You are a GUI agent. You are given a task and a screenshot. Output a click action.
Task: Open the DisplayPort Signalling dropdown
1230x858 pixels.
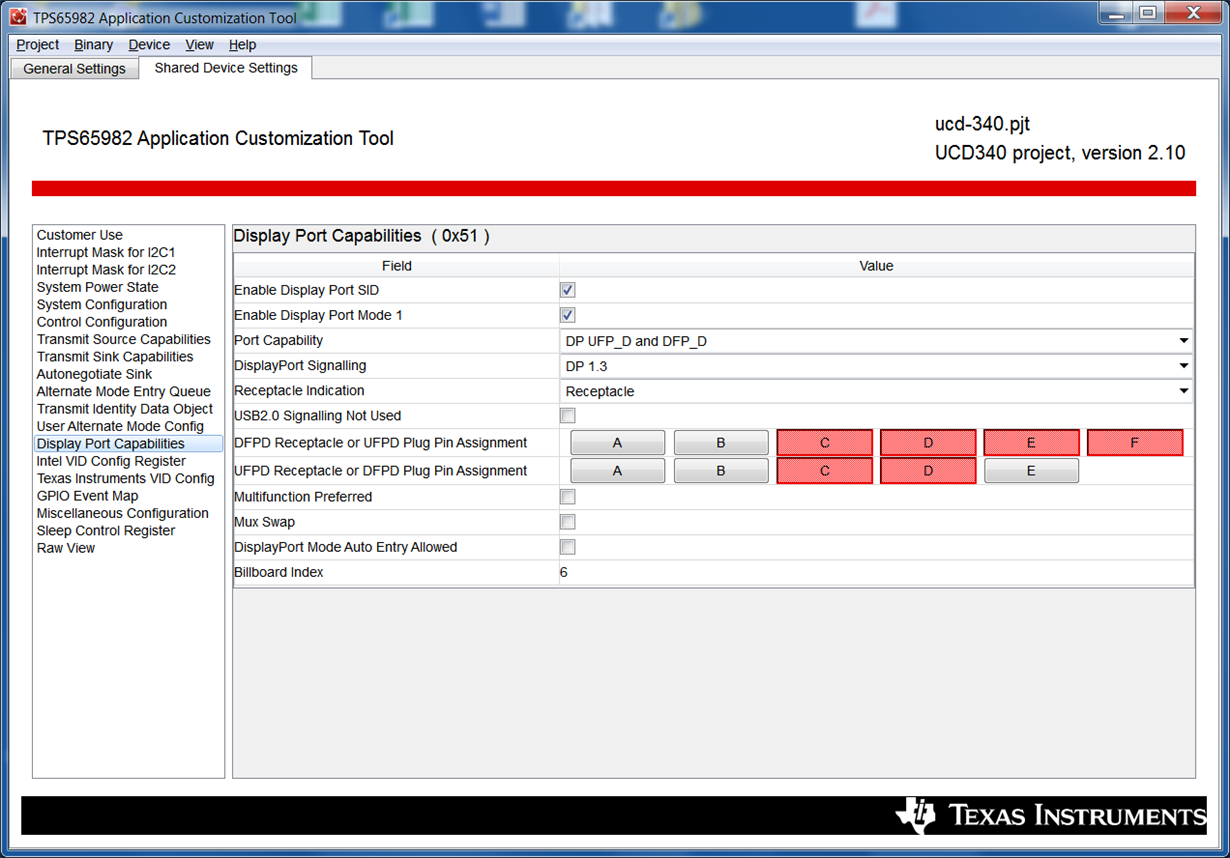pos(876,366)
